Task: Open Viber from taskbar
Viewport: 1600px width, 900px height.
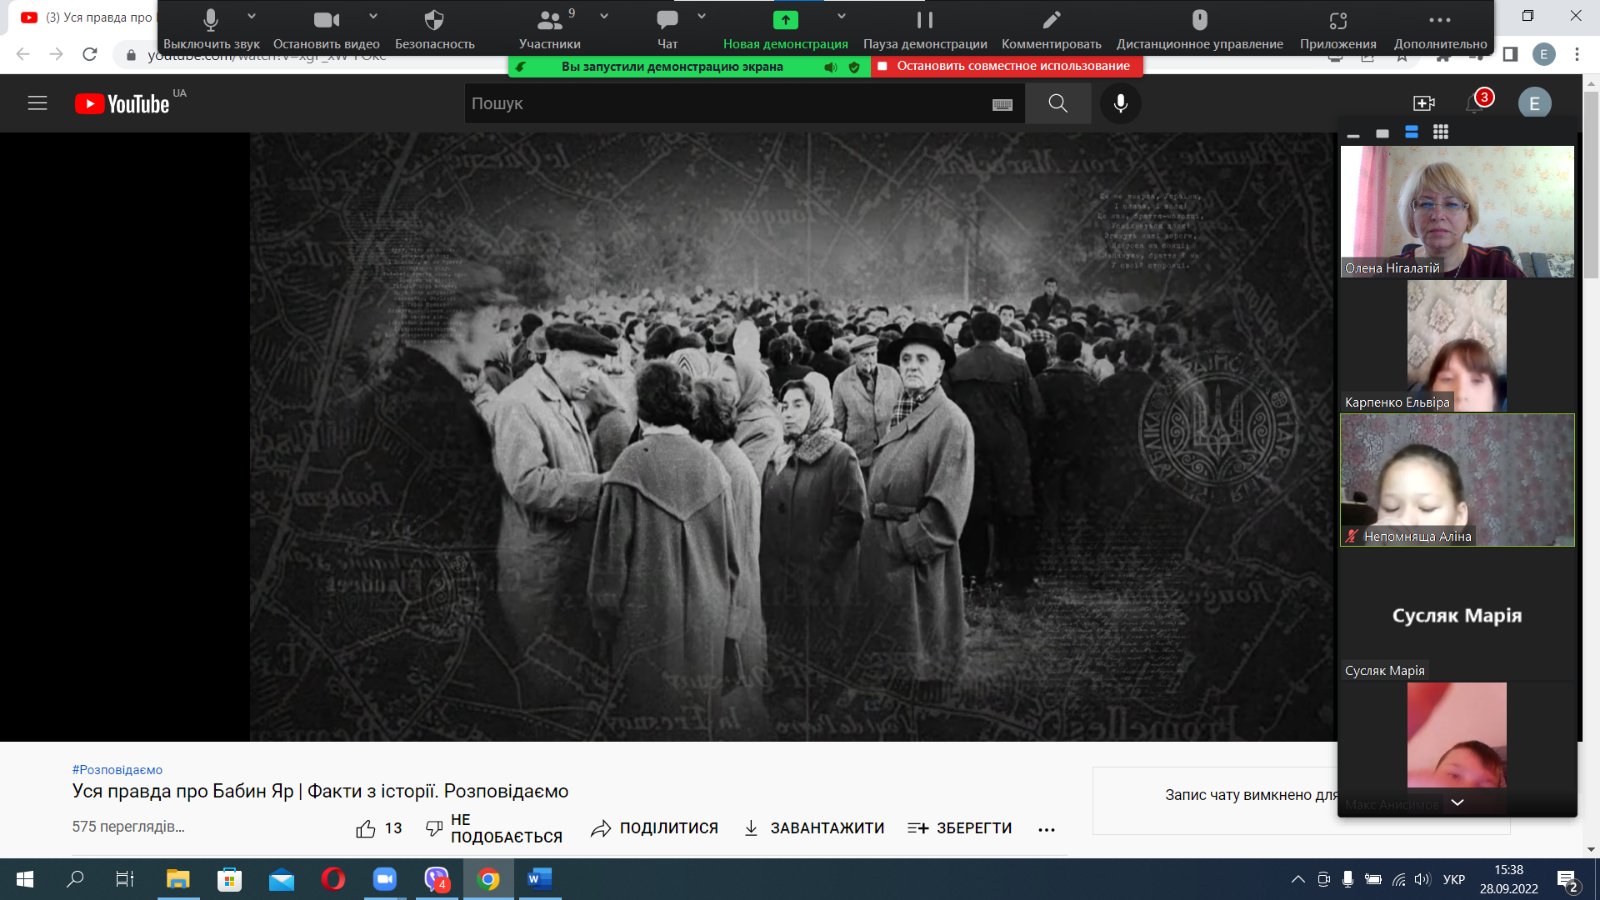Action: pyautogui.click(x=437, y=879)
